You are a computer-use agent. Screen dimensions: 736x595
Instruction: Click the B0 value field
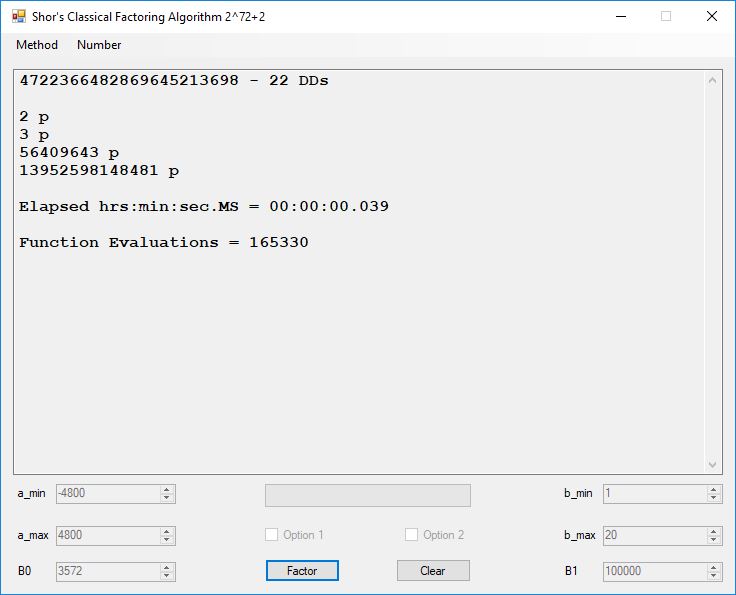[108, 571]
